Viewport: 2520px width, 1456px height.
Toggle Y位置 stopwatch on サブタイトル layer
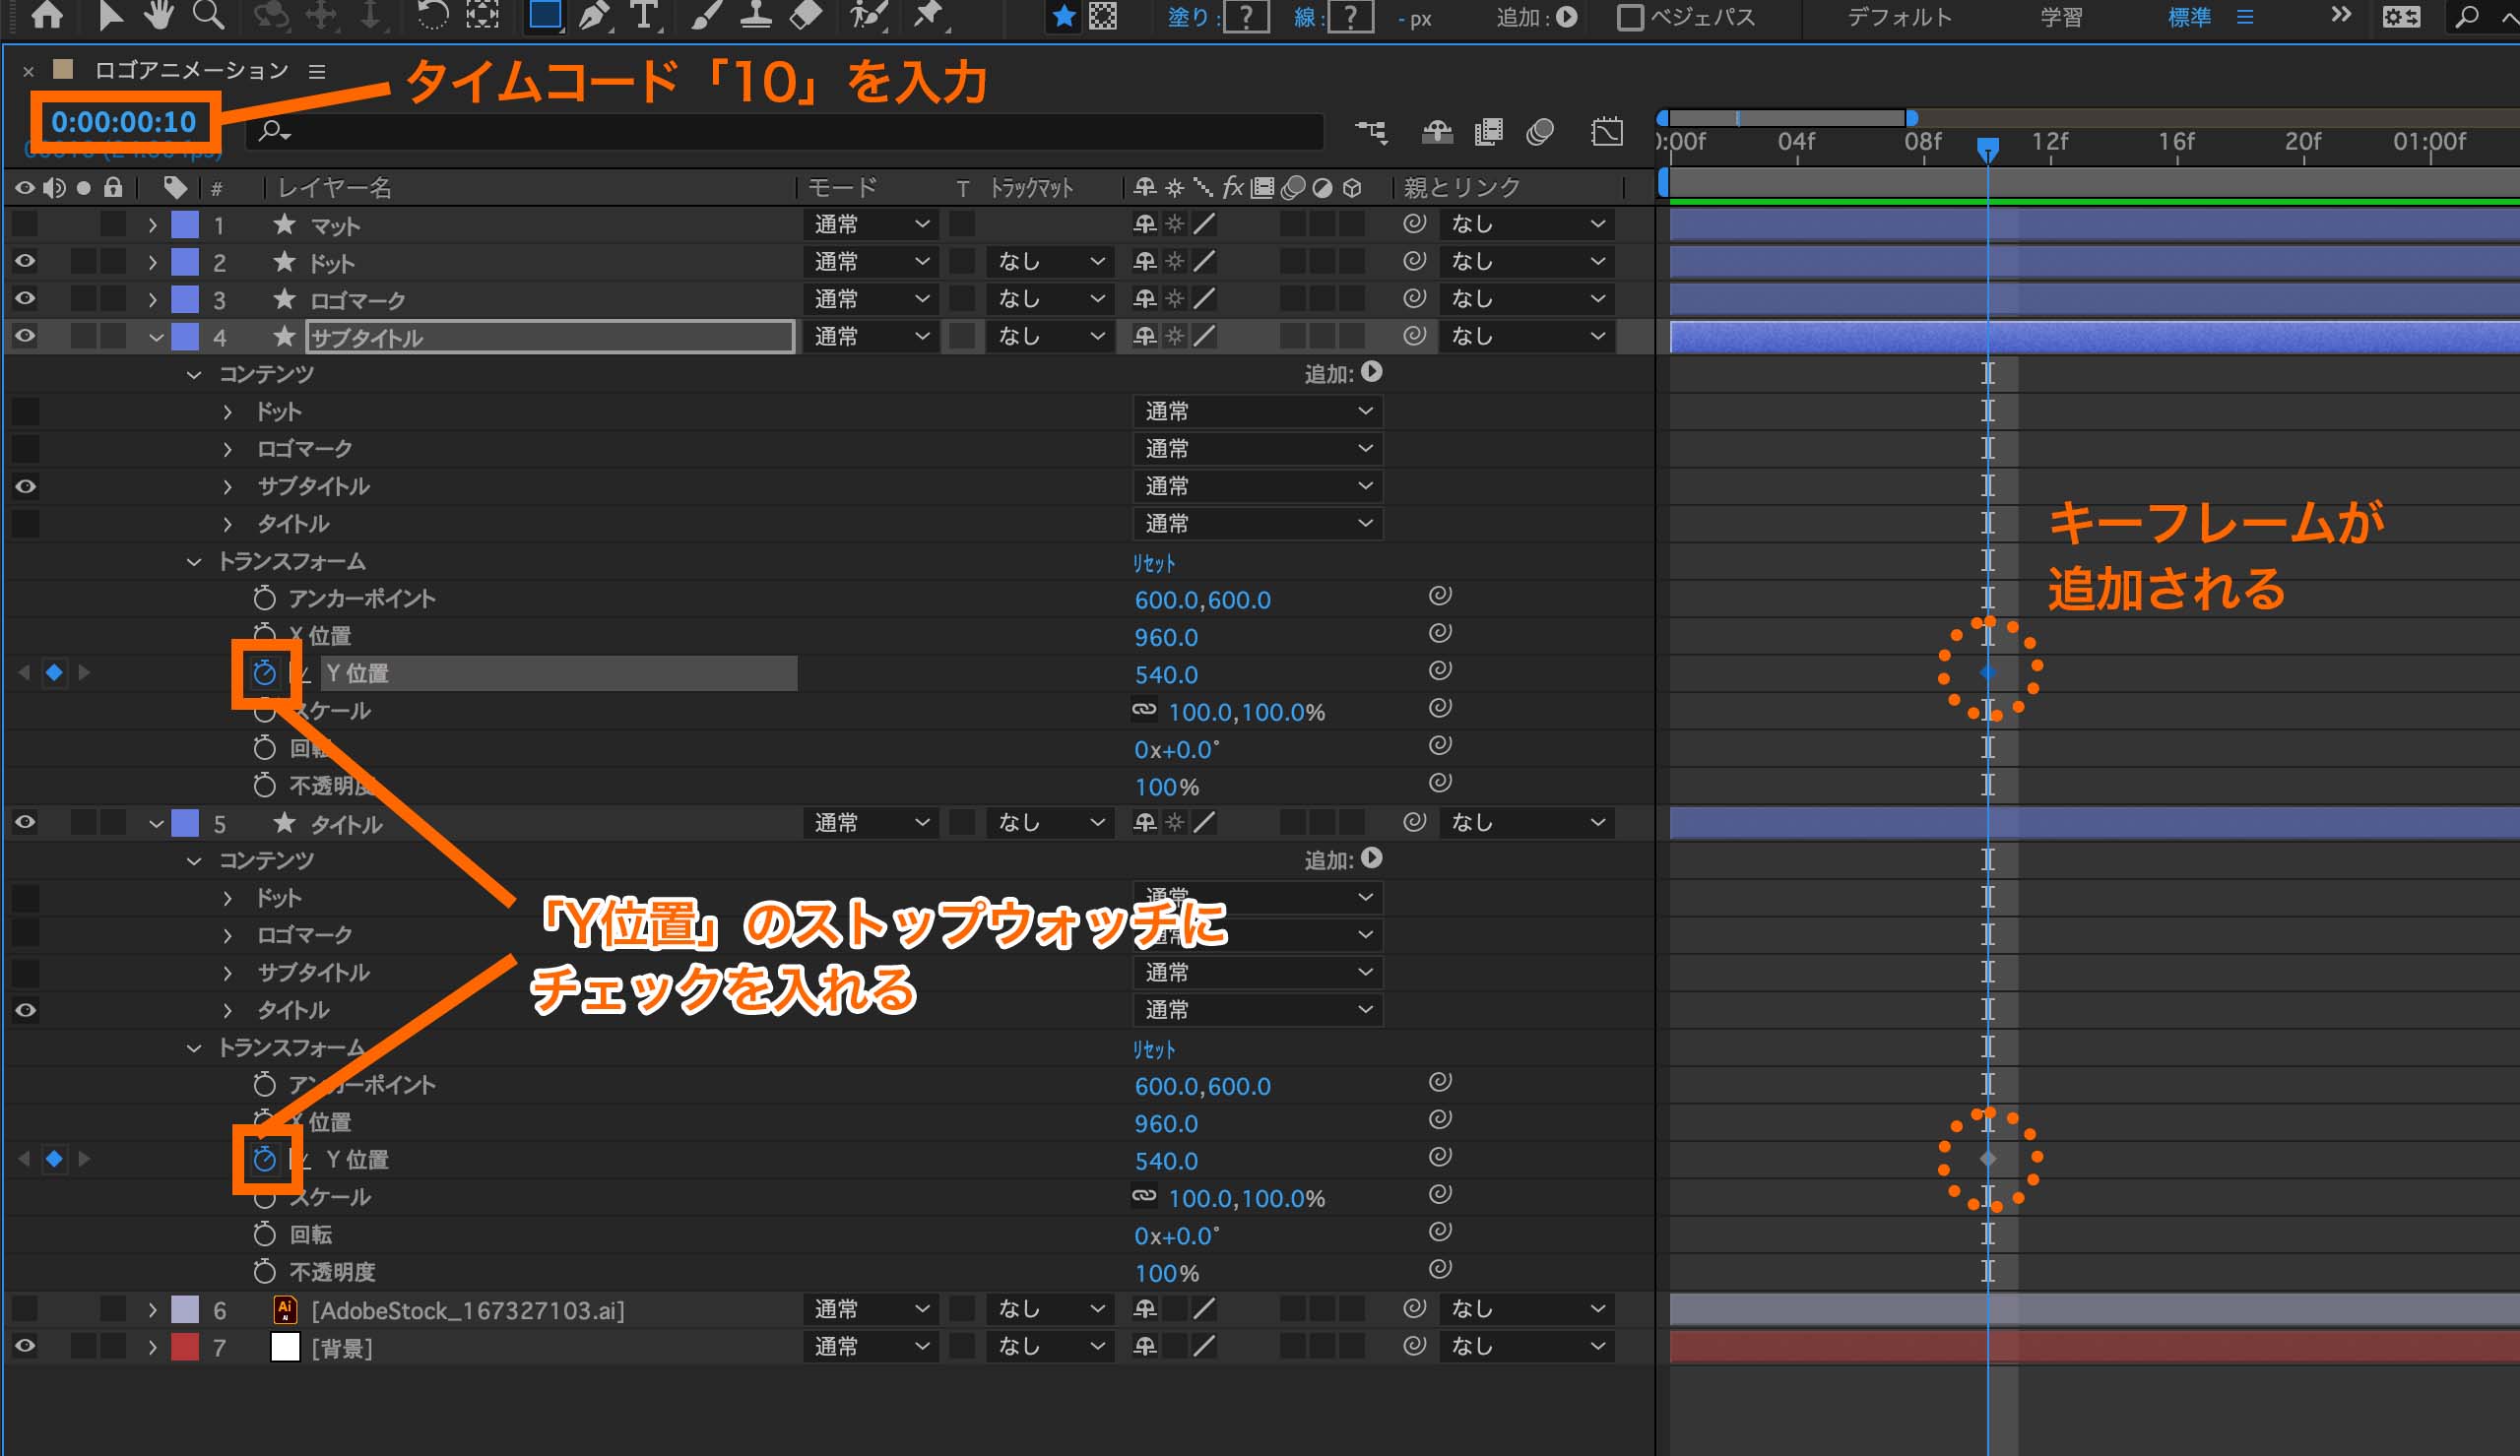click(x=264, y=673)
